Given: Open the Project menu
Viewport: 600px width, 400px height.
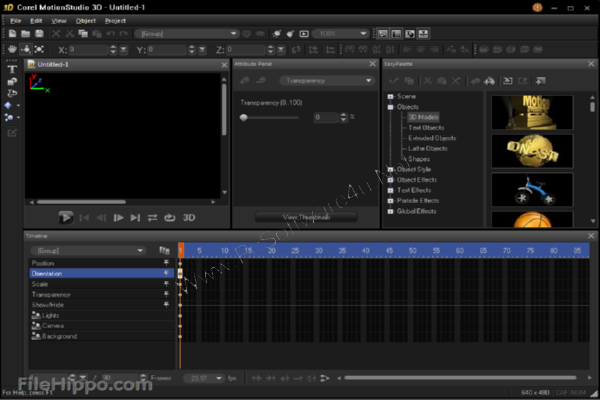Looking at the screenshot, I should click(x=115, y=21).
